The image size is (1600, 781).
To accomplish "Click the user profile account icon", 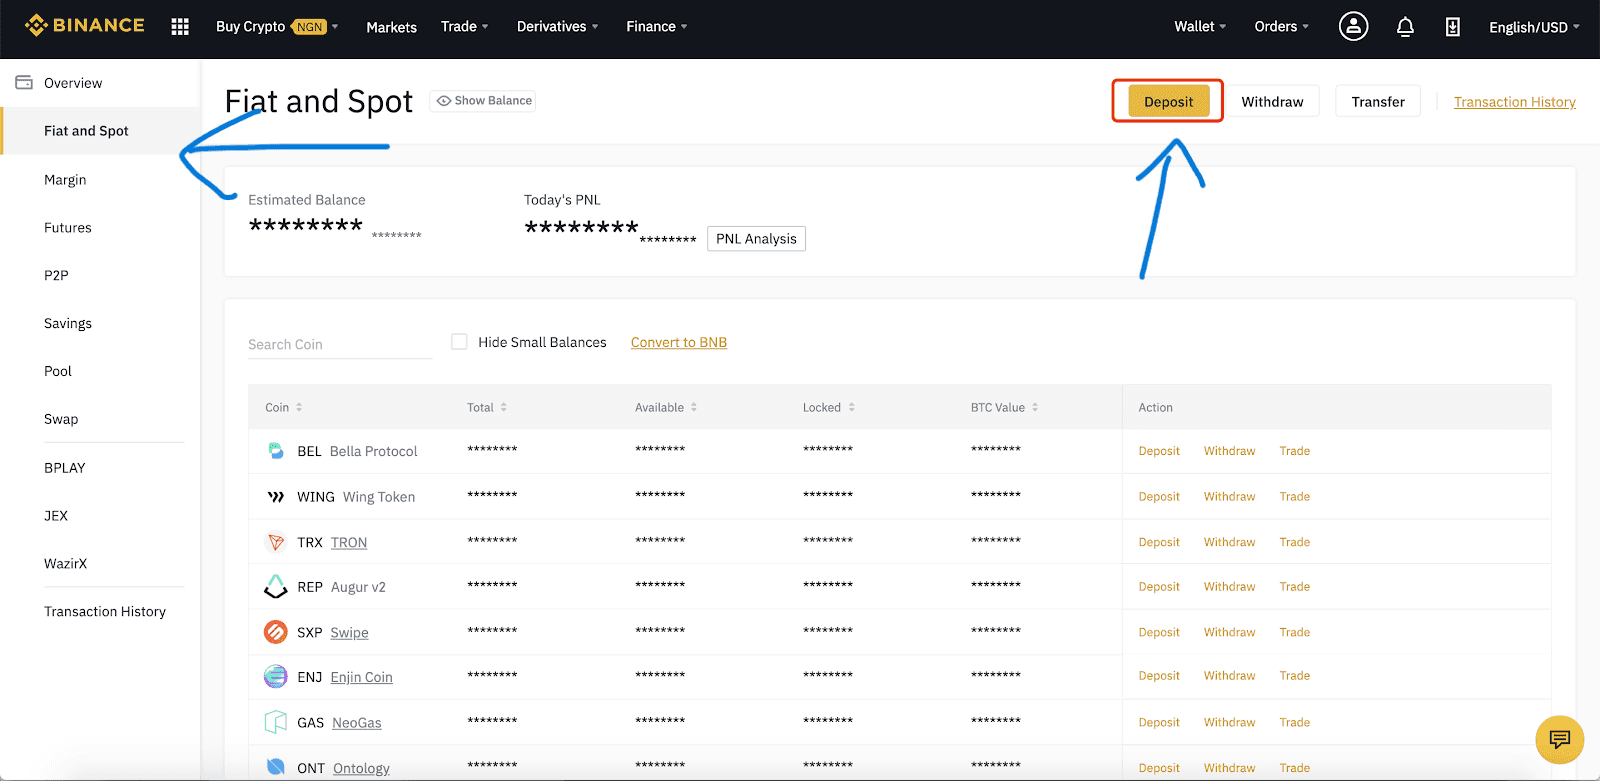I will 1353,27.
